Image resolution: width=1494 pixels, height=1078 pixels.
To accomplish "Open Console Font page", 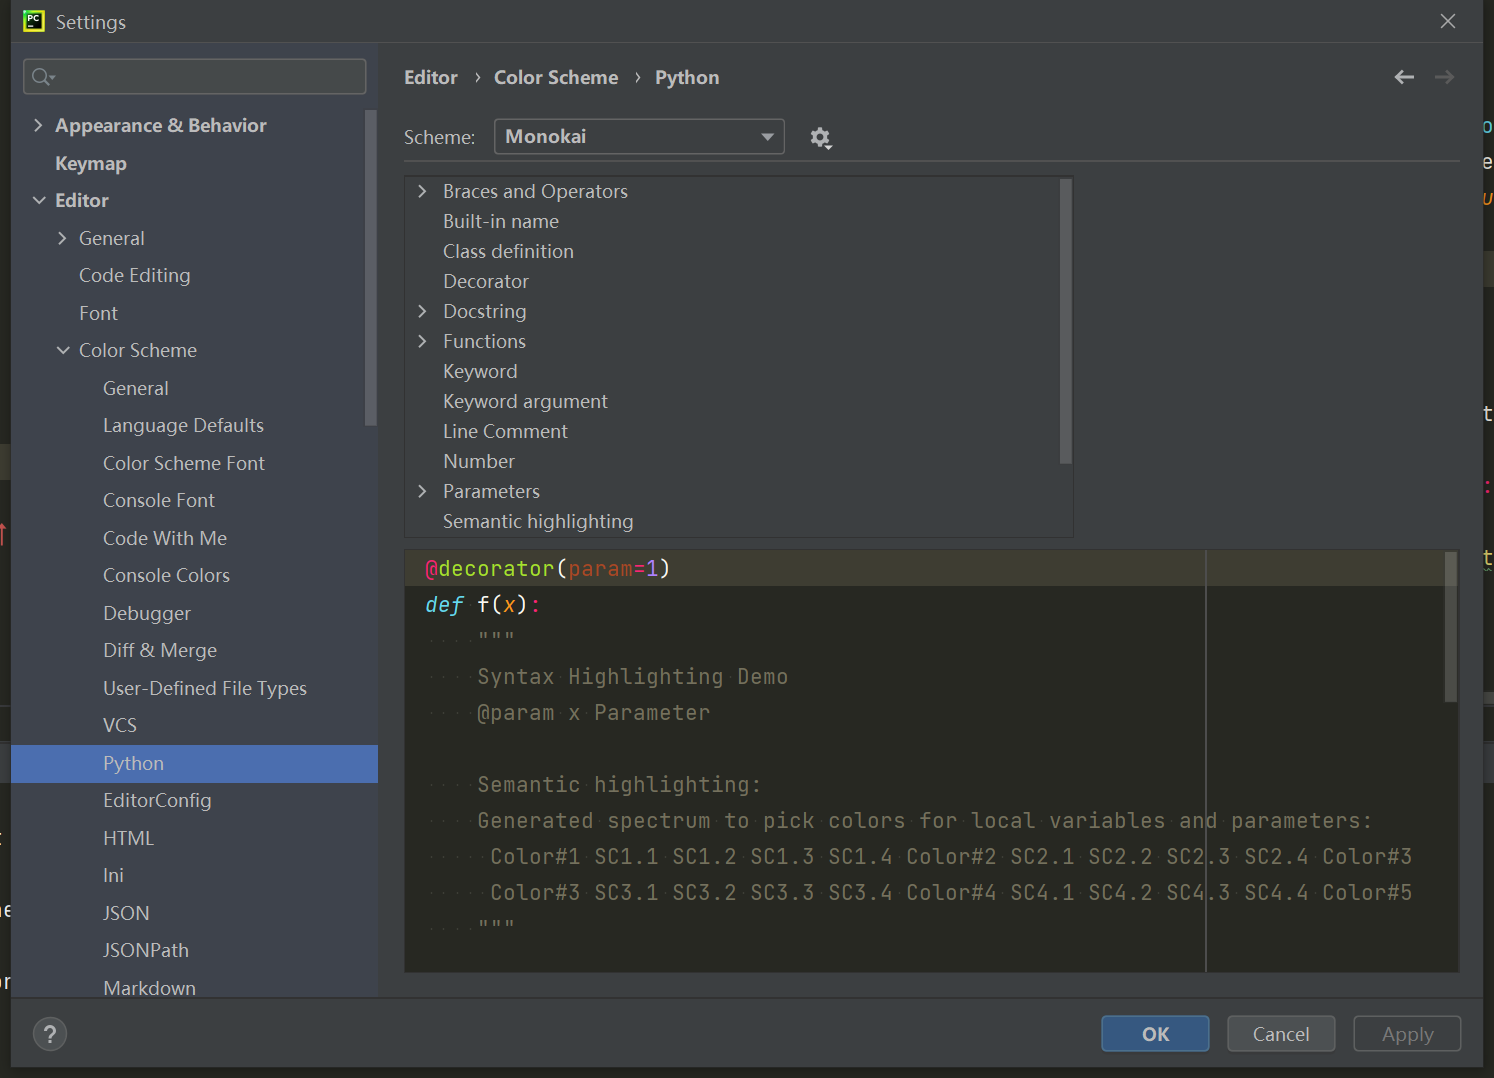I will pos(159,500).
